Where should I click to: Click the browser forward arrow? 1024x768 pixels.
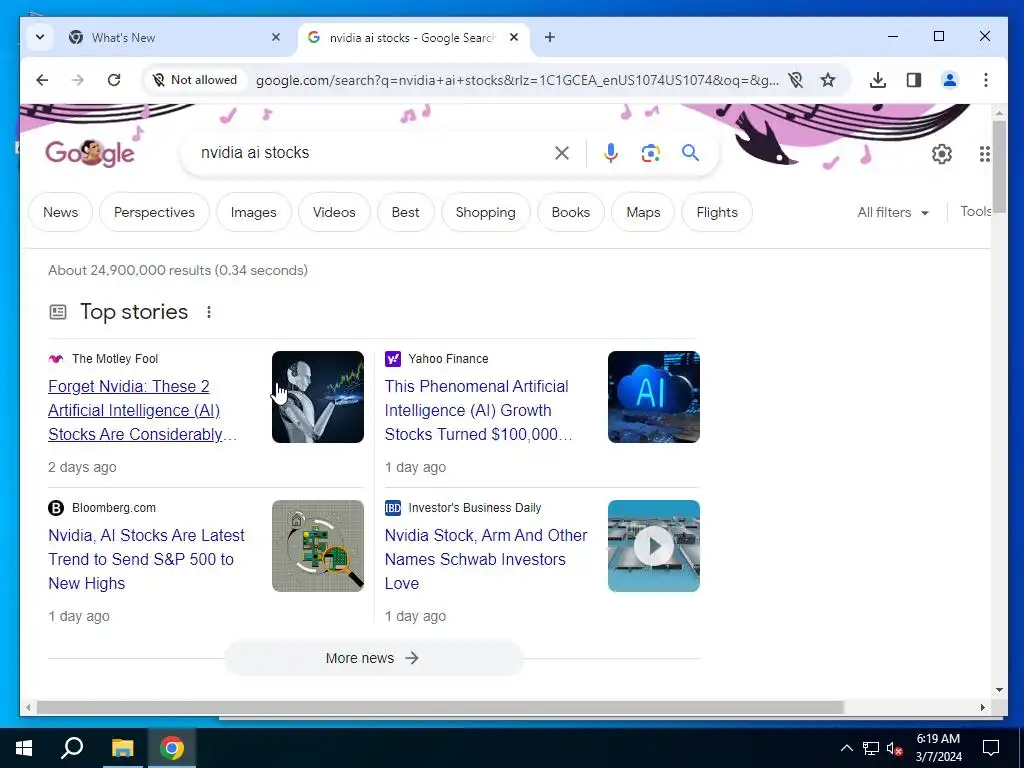[78, 80]
